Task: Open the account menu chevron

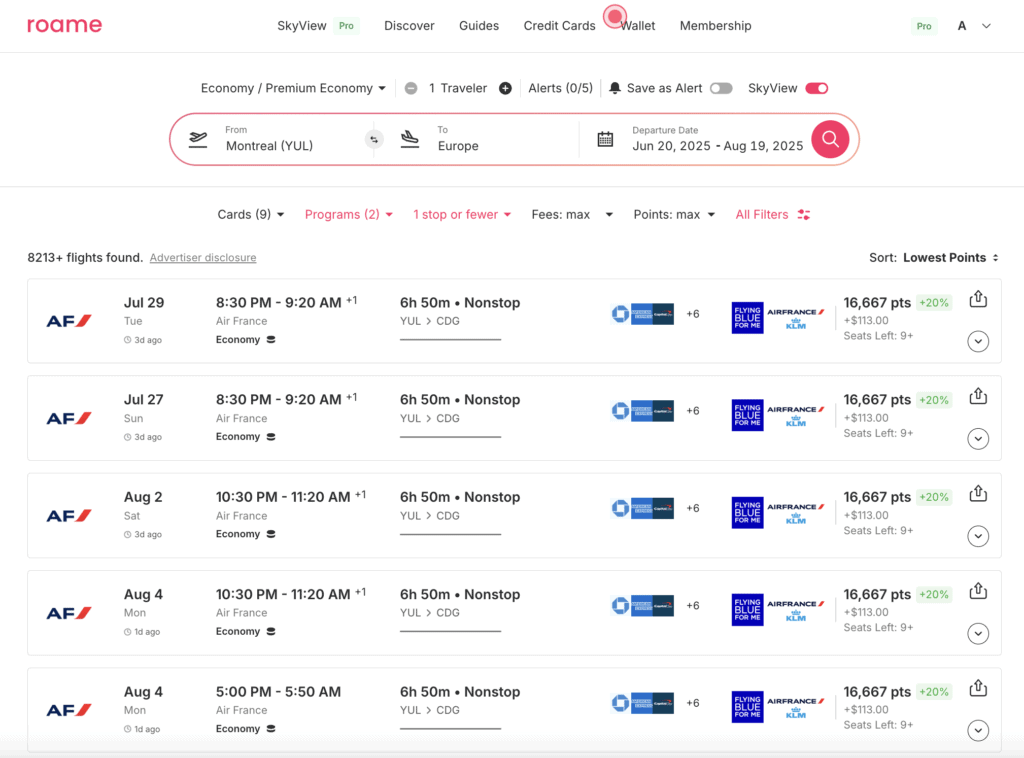Action: point(986,26)
